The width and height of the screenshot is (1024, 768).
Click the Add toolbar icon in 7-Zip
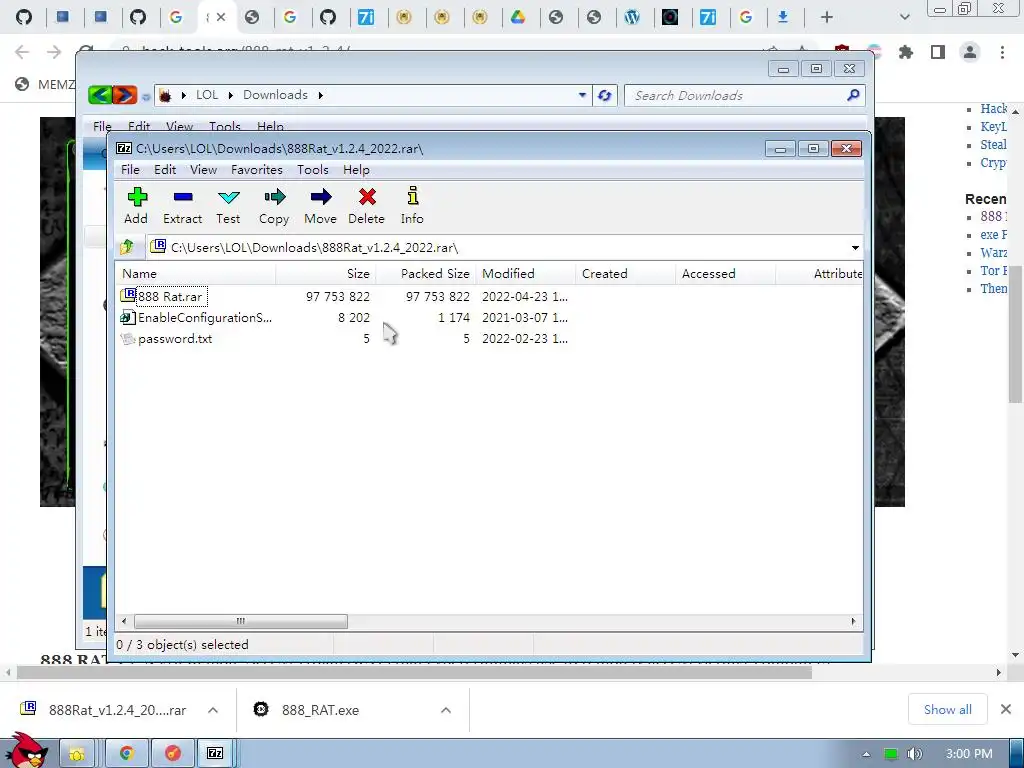pyautogui.click(x=136, y=206)
